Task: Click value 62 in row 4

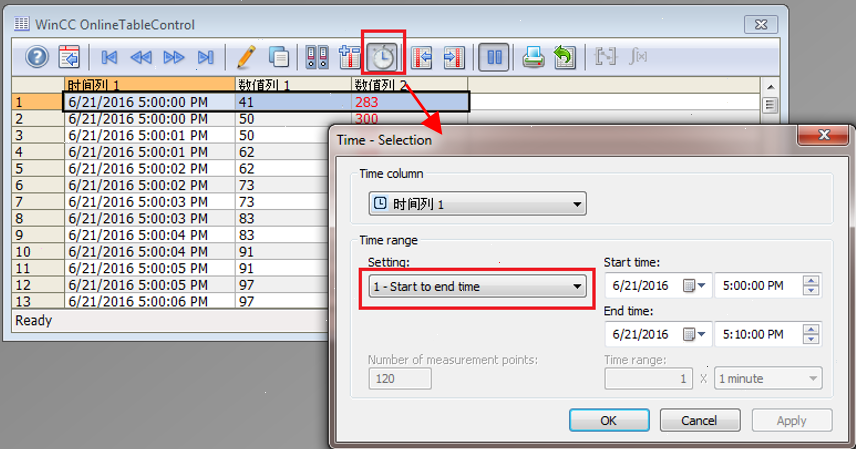Action: coord(246,152)
